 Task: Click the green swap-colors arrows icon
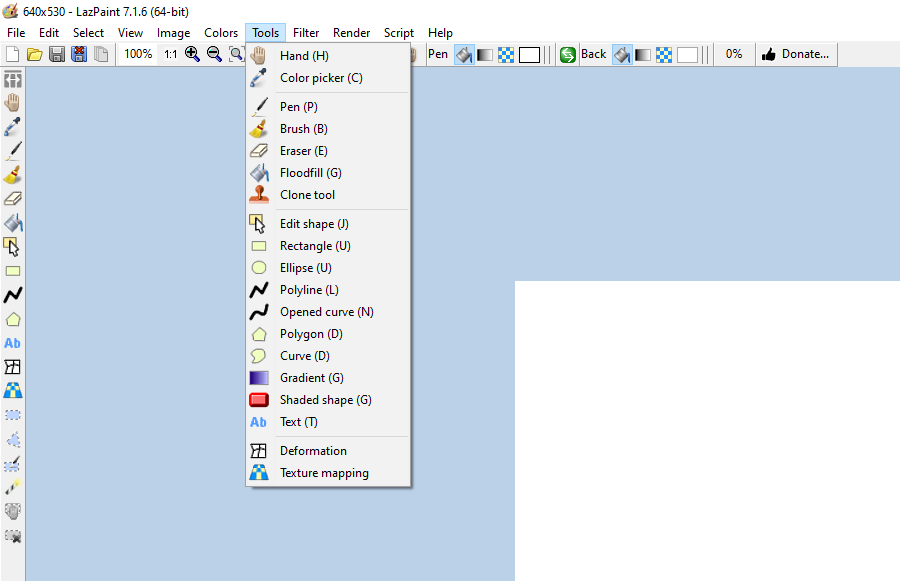567,54
